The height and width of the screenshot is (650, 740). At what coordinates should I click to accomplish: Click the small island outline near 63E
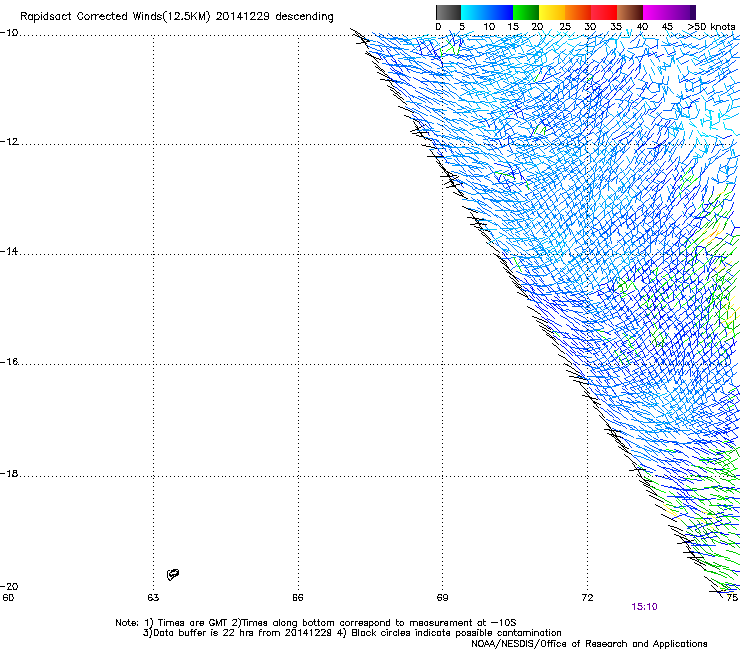point(173,574)
